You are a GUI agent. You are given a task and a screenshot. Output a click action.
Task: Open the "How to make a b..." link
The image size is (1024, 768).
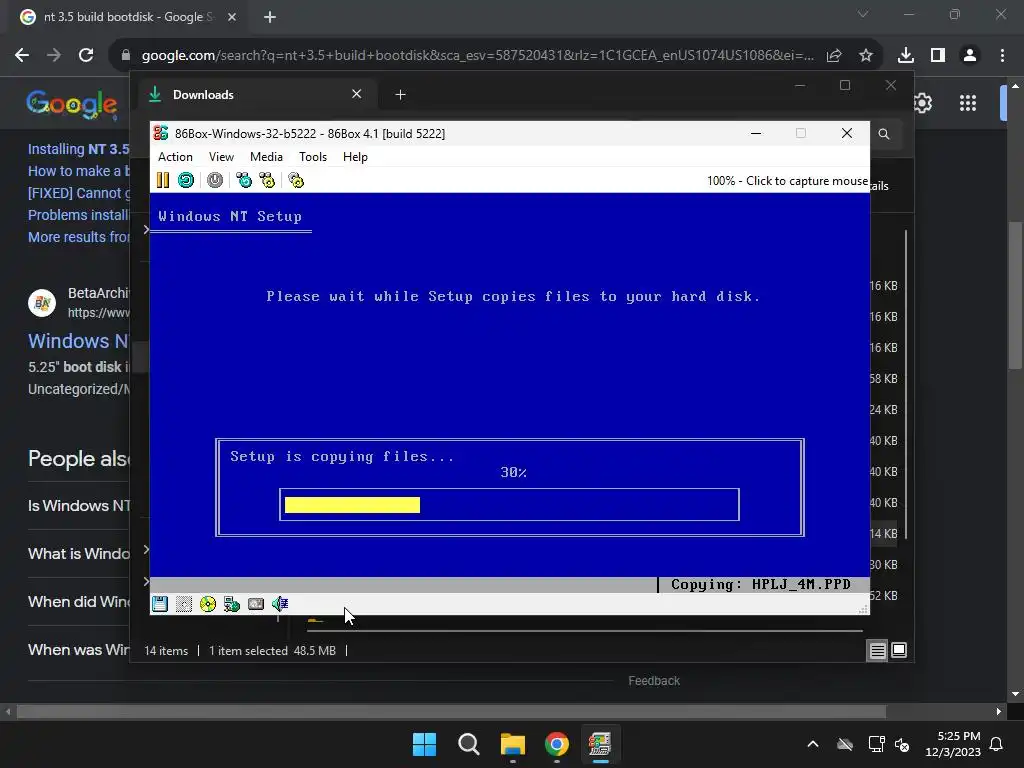pos(78,171)
